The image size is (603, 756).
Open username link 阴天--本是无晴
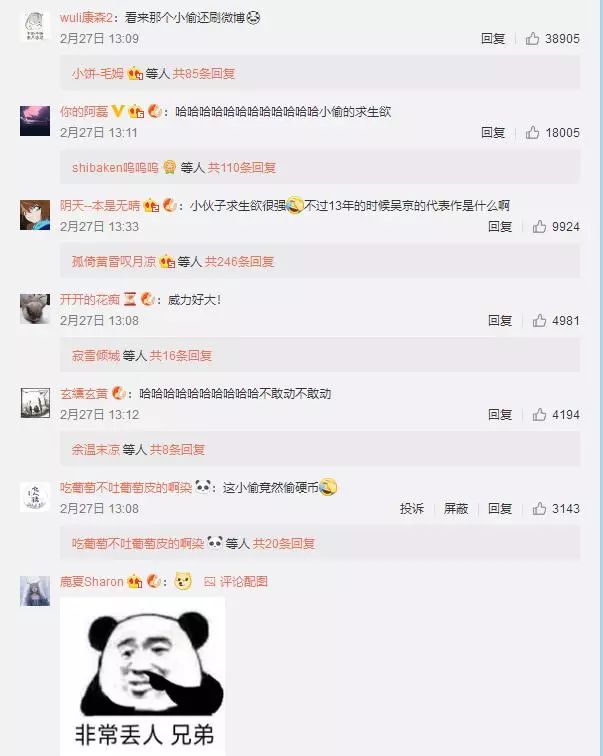tap(100, 206)
